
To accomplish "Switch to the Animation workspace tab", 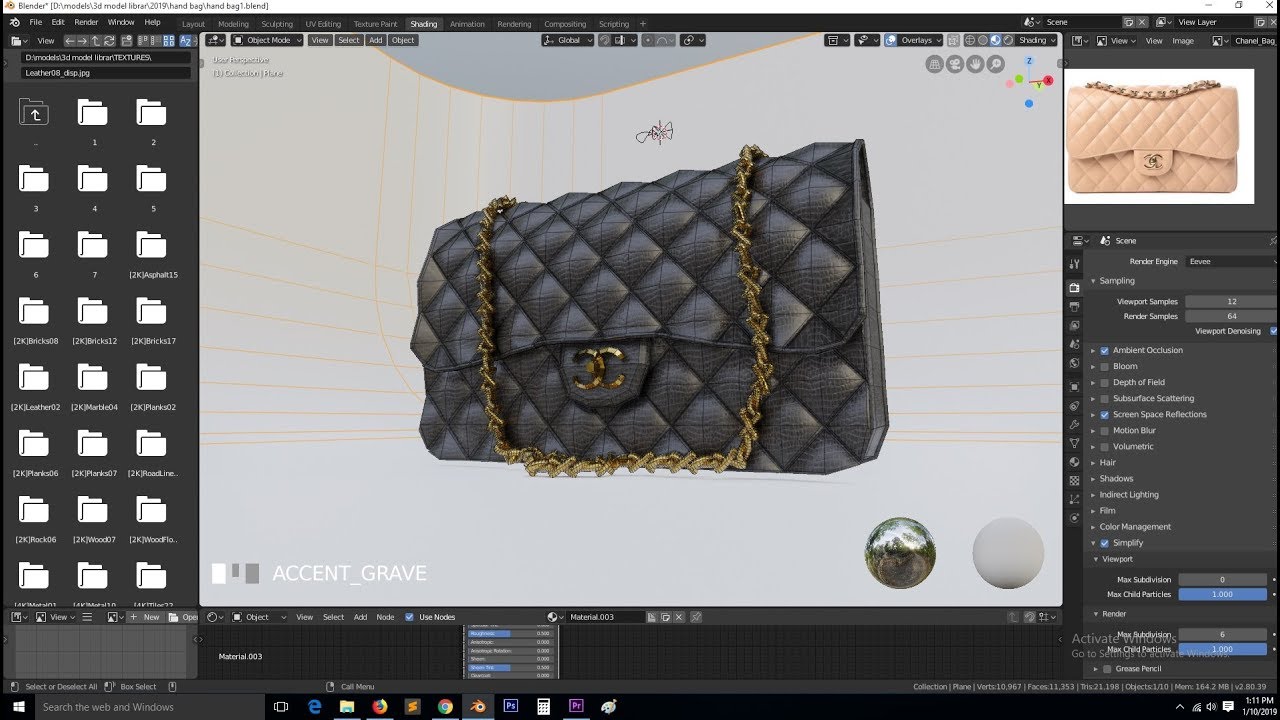I will pyautogui.click(x=467, y=24).
